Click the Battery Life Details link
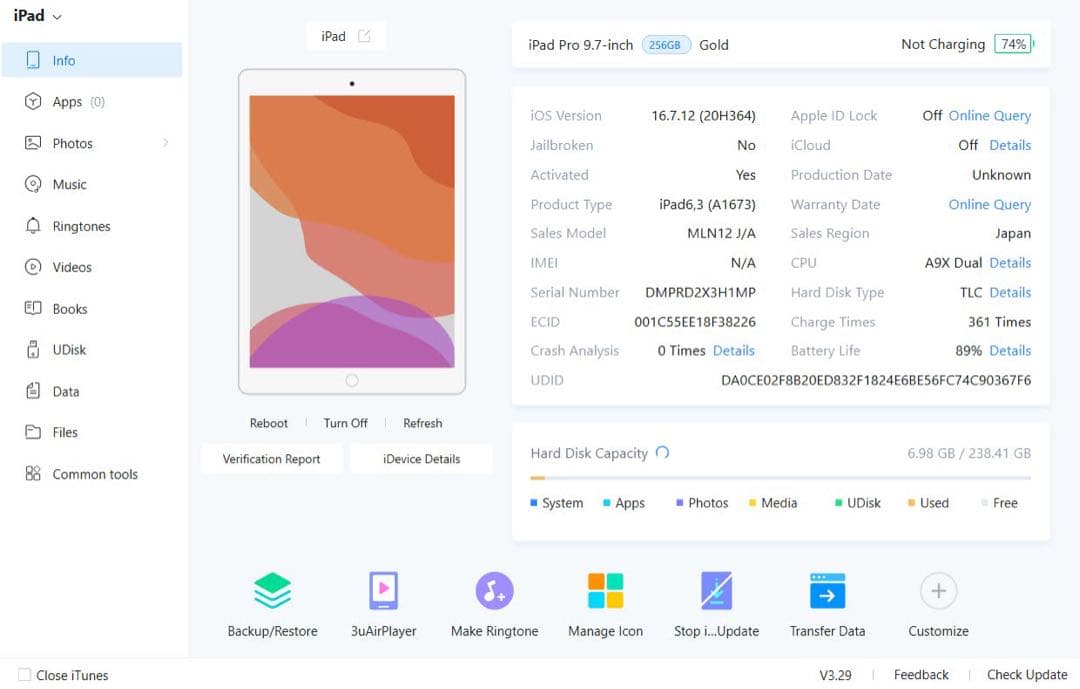This screenshot has width=1080, height=689. 1010,351
